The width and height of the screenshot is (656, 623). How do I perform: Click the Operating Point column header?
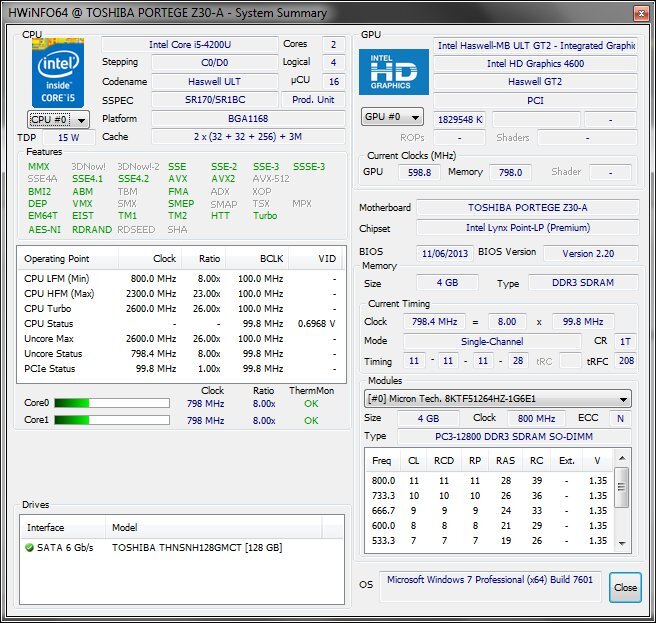[58, 258]
